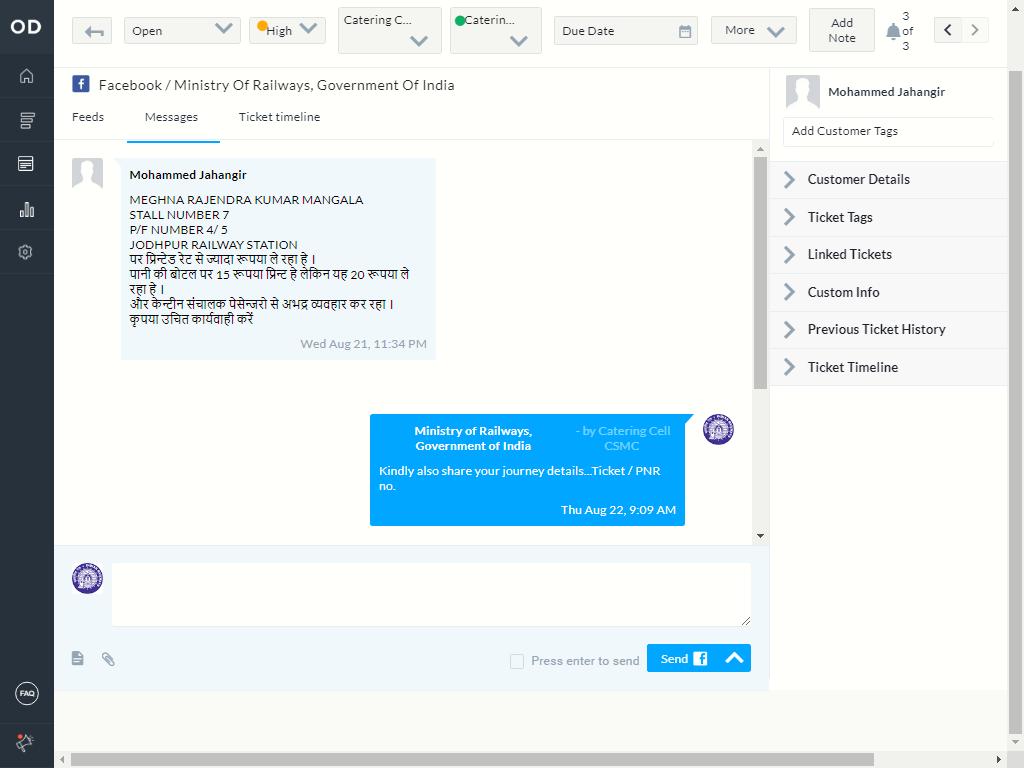Click Mohammed Jahangir's avatar in the message
This screenshot has height=768, width=1024.
click(x=88, y=173)
